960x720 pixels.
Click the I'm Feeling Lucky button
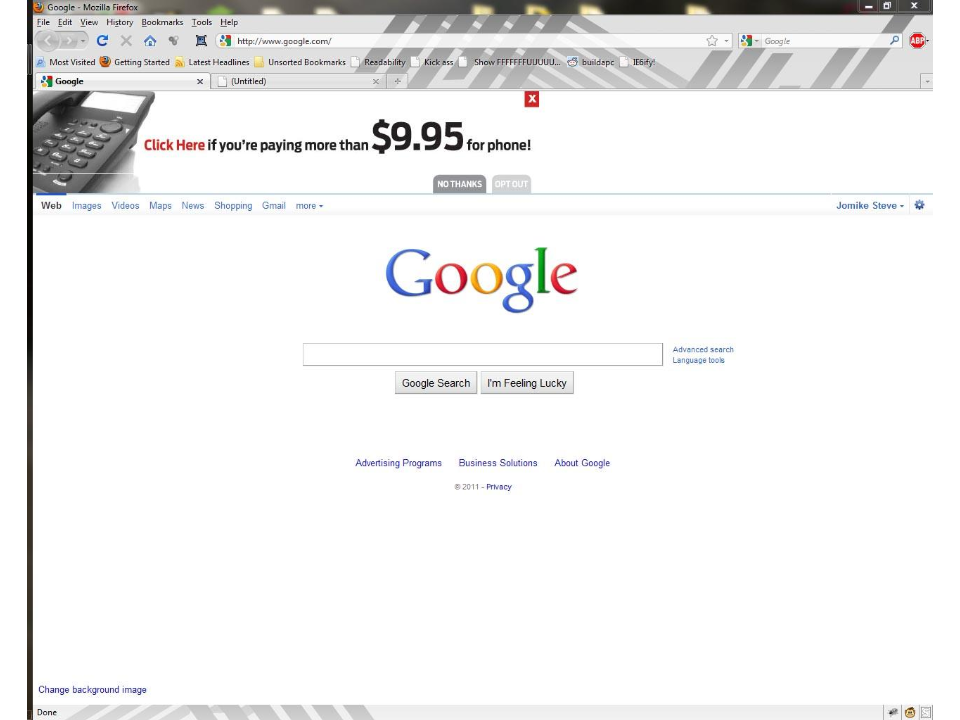[527, 383]
